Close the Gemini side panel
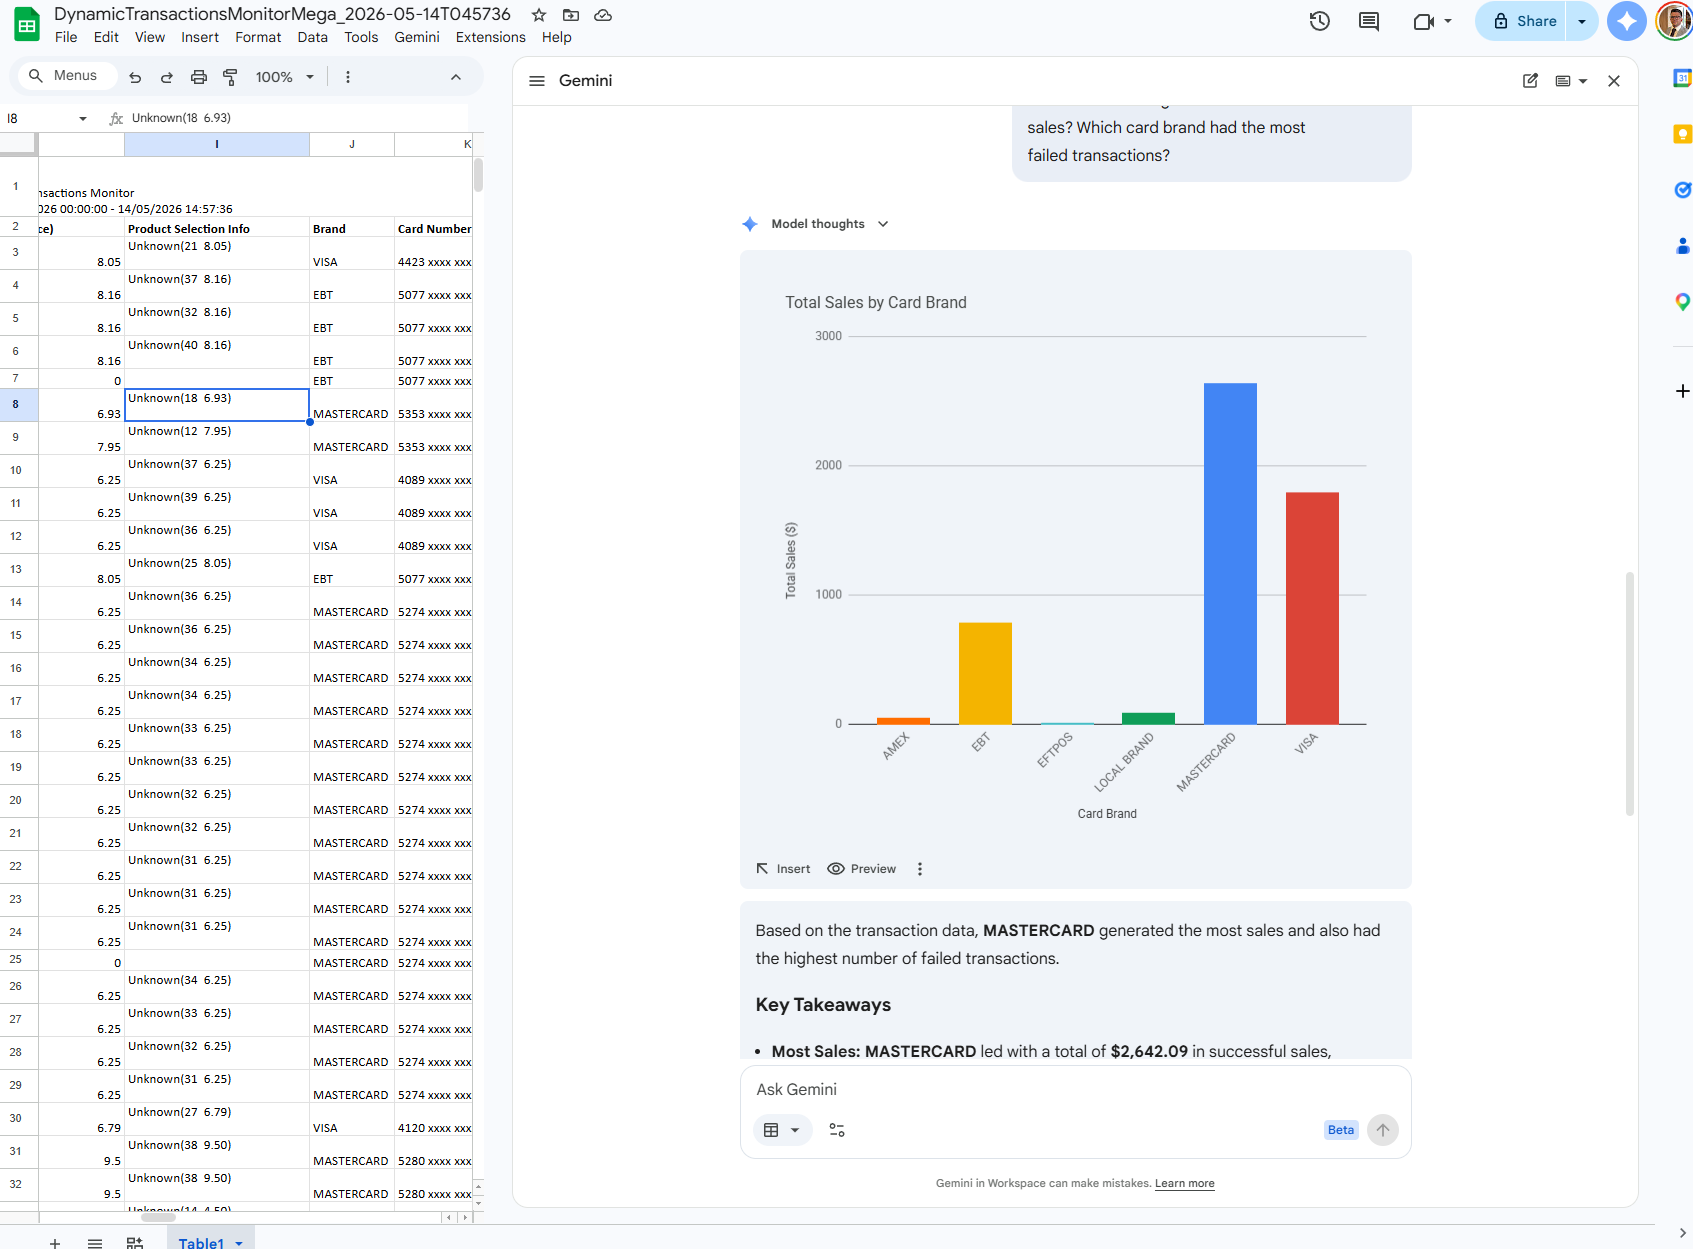 point(1614,81)
